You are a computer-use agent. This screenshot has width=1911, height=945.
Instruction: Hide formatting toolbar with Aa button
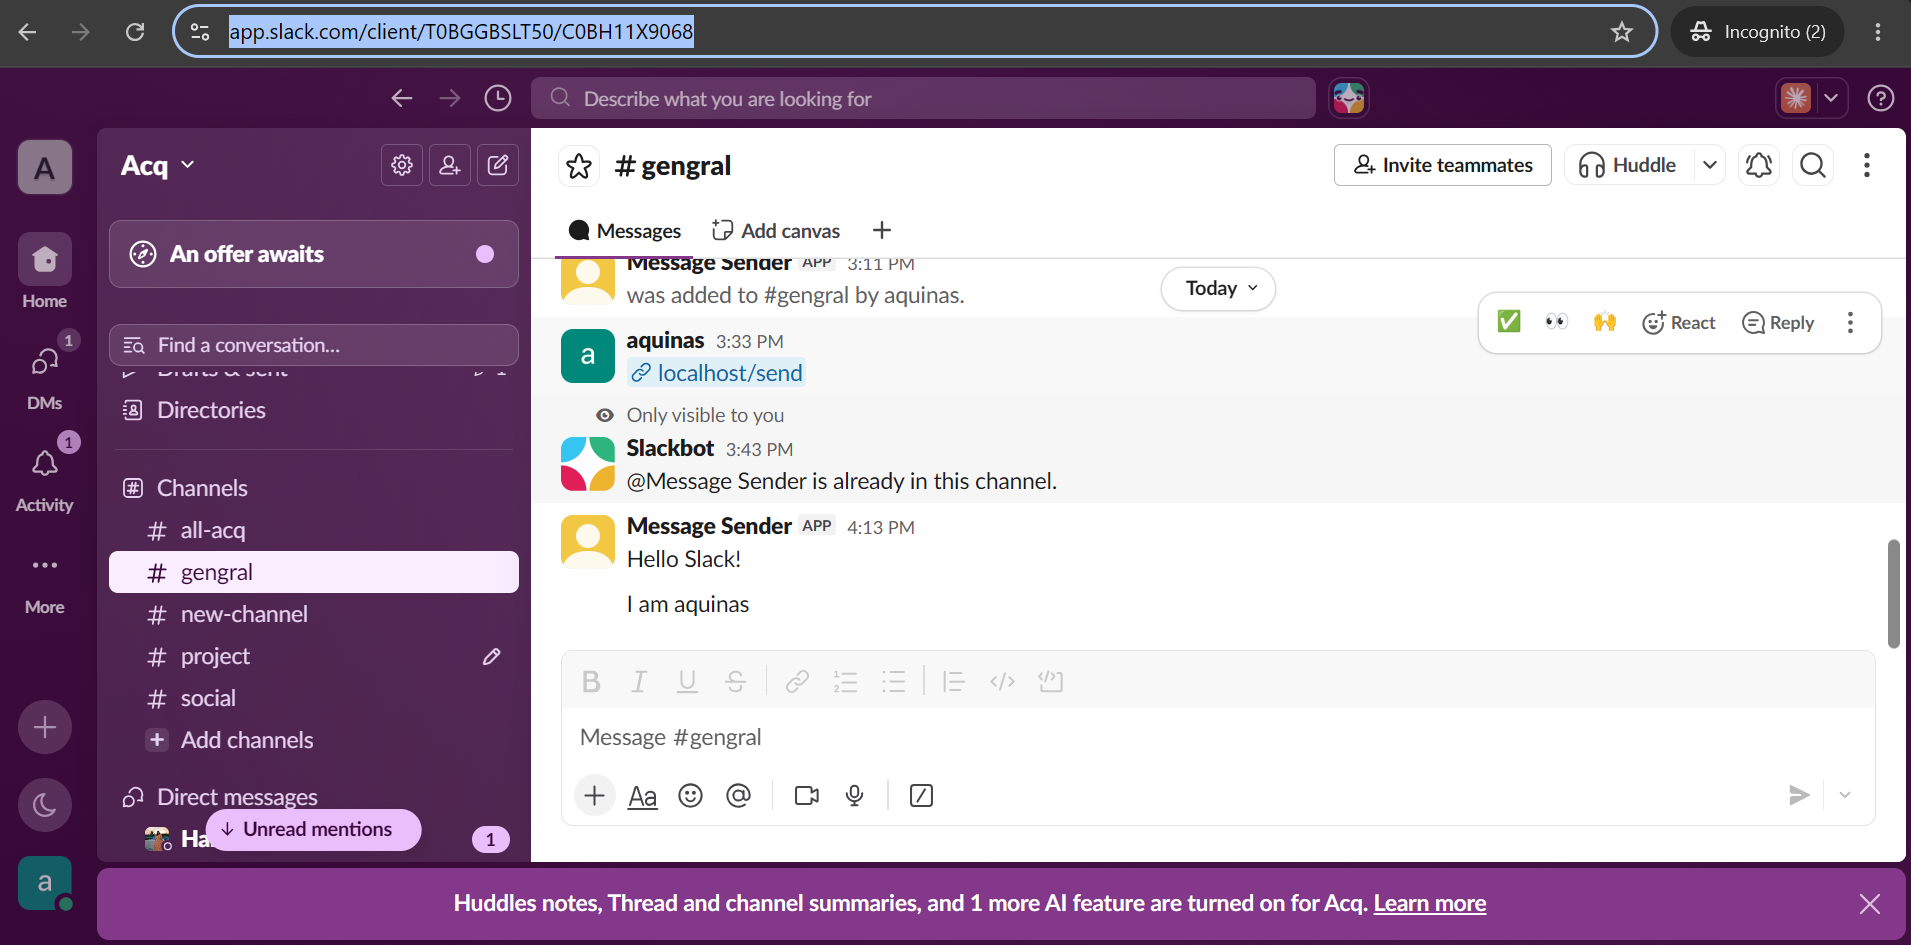(642, 796)
